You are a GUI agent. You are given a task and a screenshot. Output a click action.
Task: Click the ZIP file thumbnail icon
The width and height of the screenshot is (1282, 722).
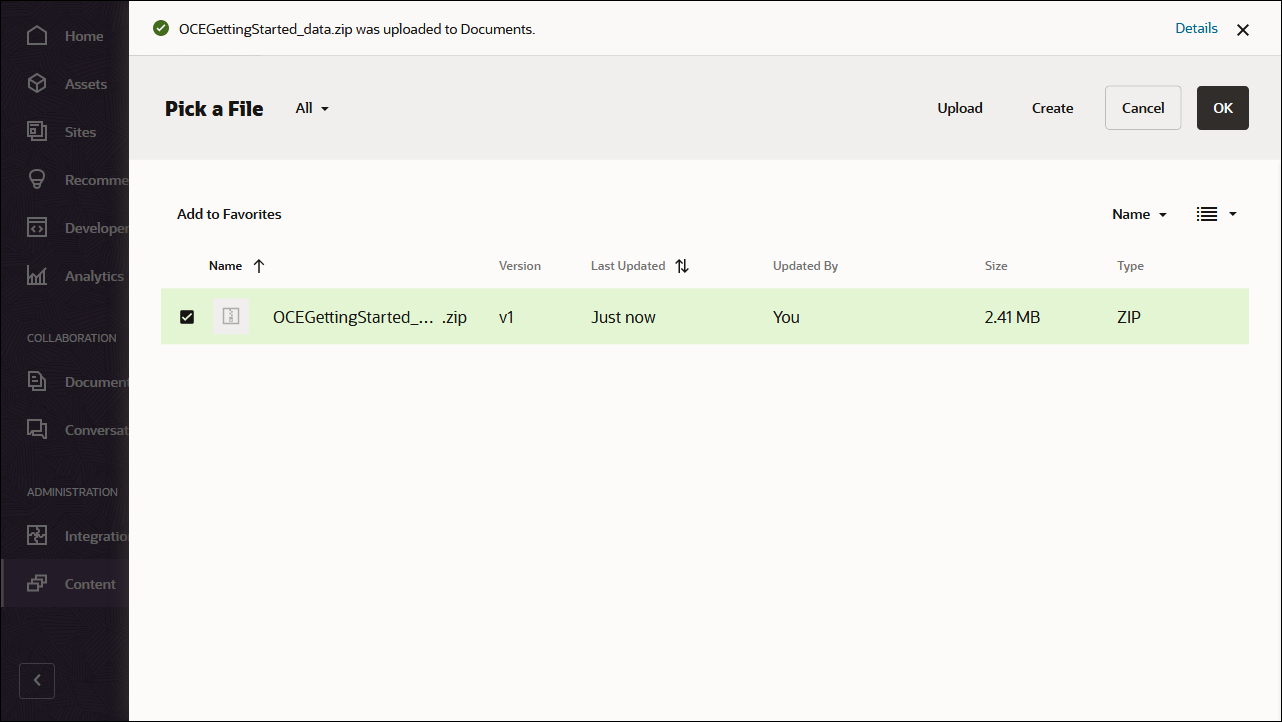[232, 316]
